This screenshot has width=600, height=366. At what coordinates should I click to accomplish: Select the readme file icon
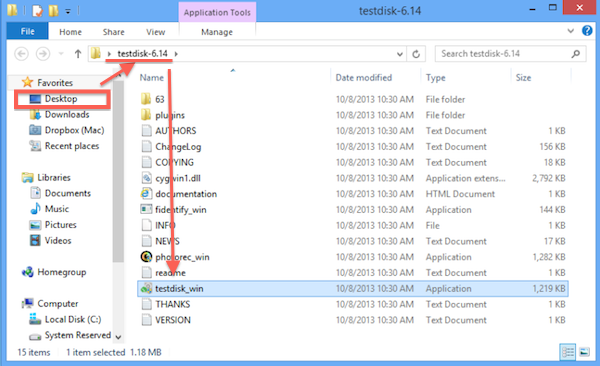[x=146, y=273]
